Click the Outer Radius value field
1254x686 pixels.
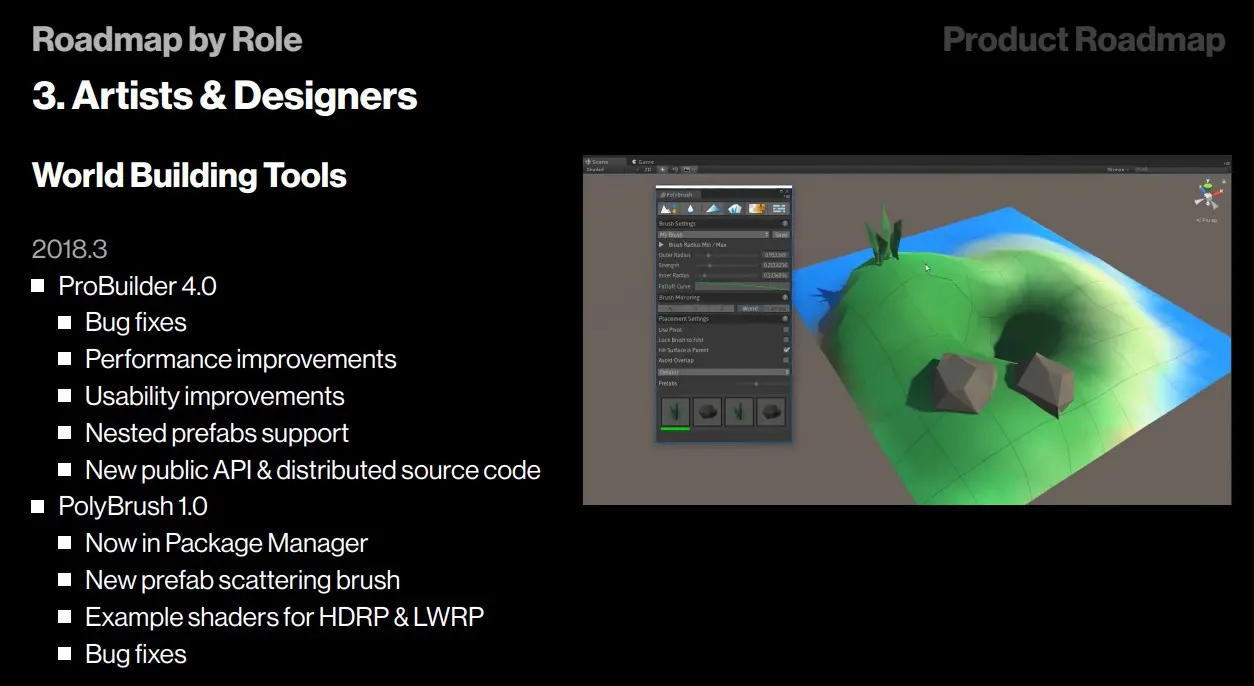pyautogui.click(x=776, y=255)
